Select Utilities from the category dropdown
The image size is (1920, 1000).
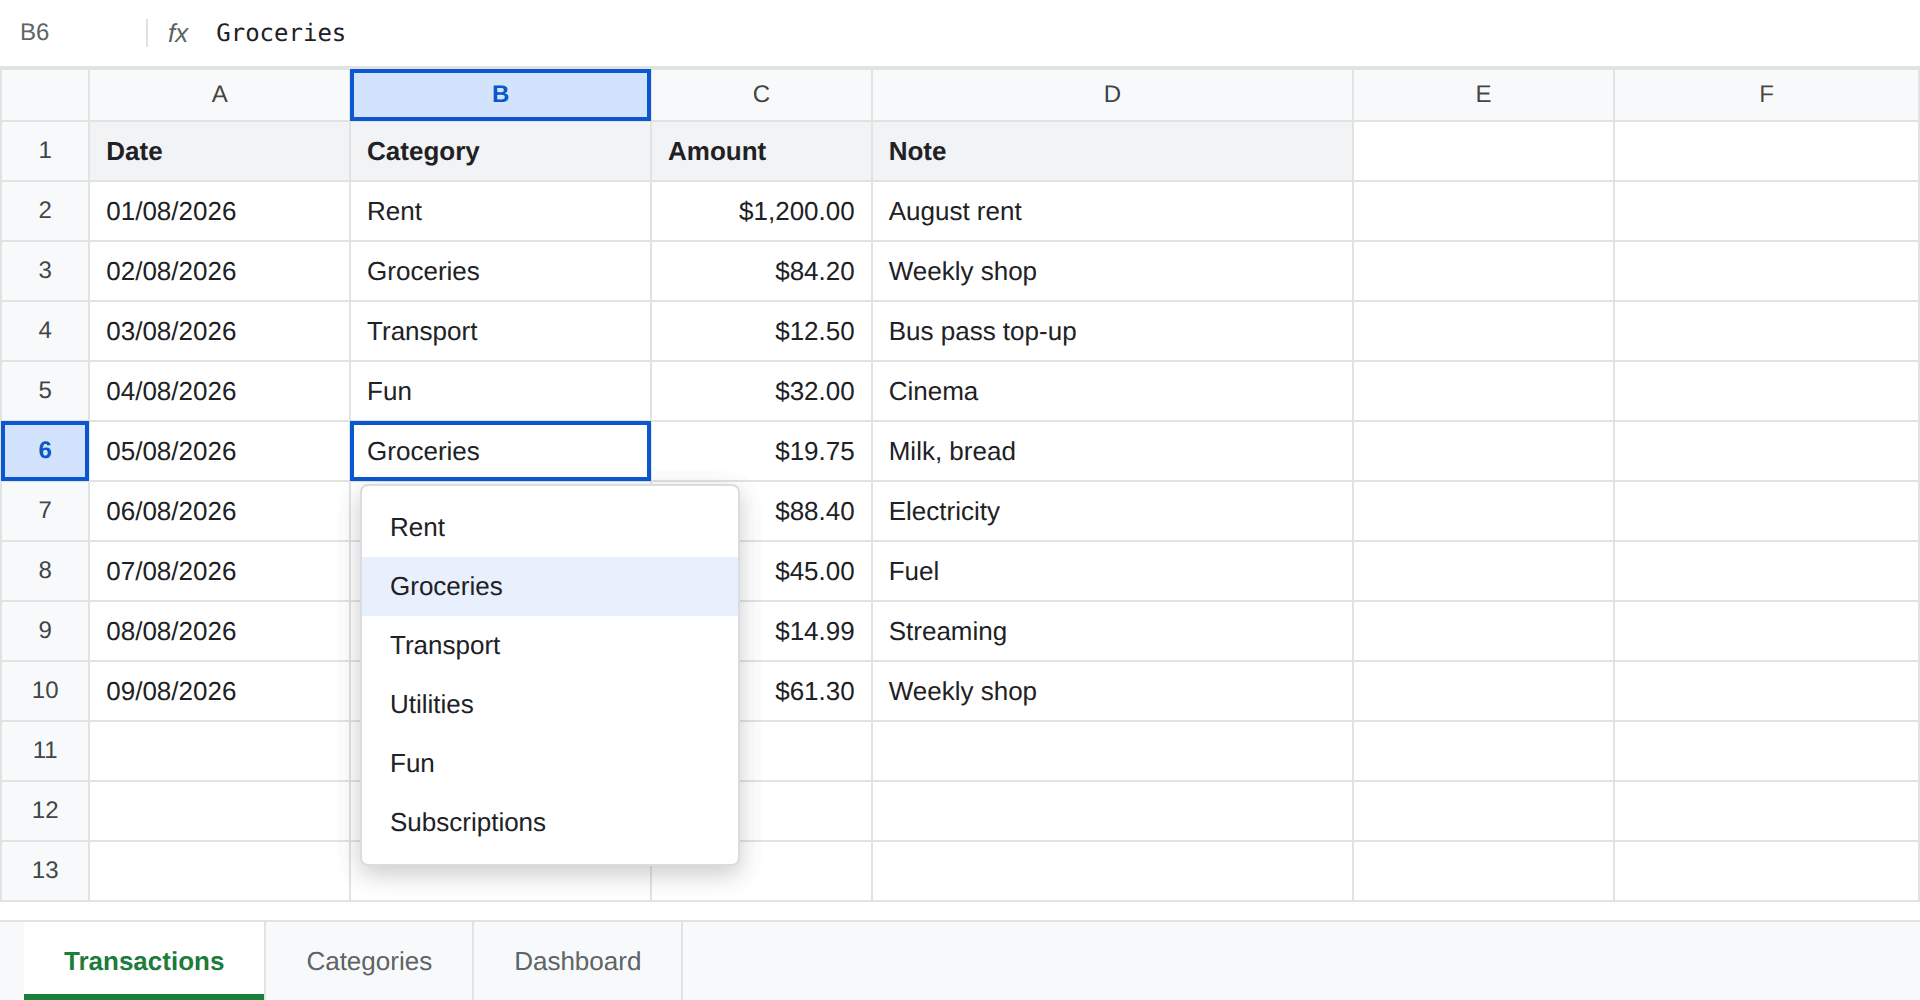pyautogui.click(x=549, y=704)
